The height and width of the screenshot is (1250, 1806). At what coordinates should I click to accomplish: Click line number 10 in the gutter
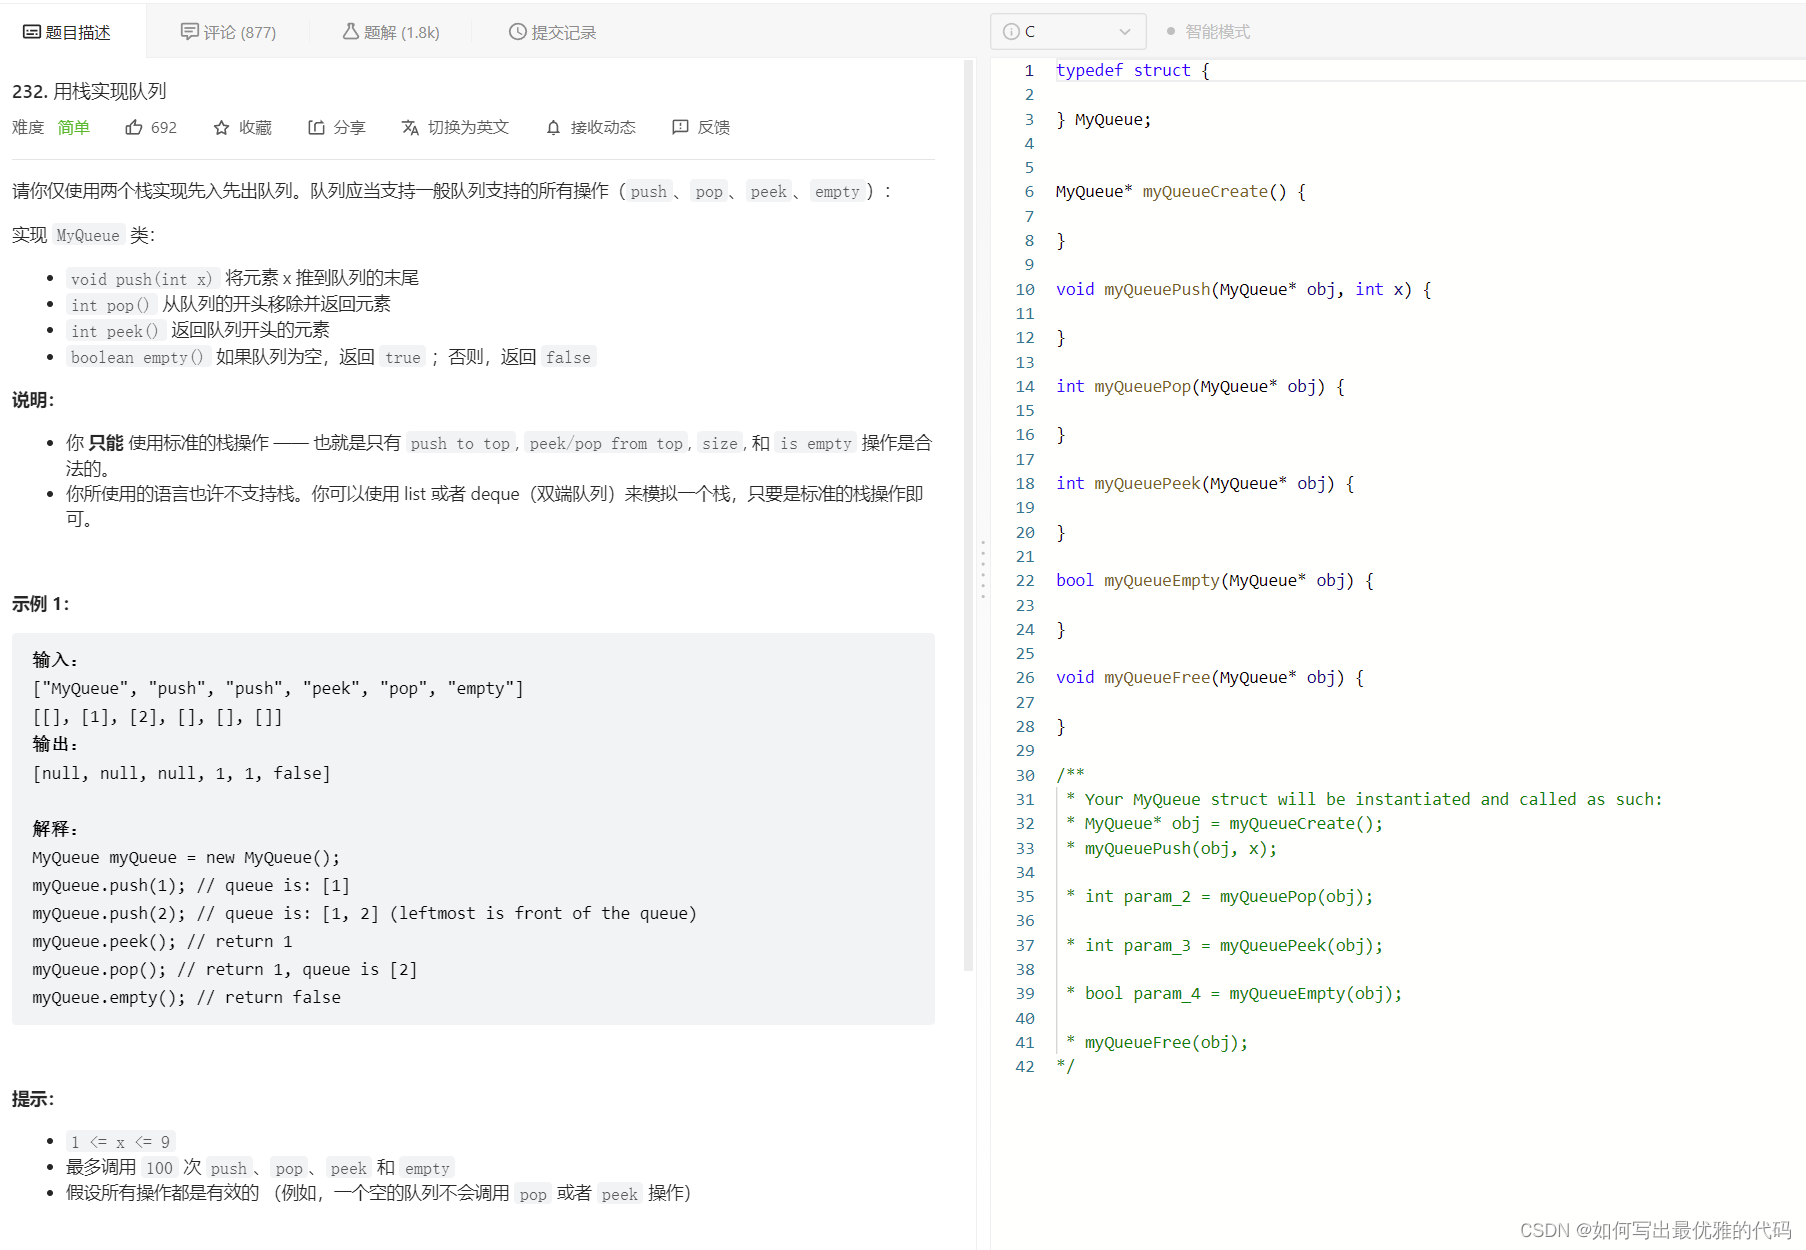1025,289
